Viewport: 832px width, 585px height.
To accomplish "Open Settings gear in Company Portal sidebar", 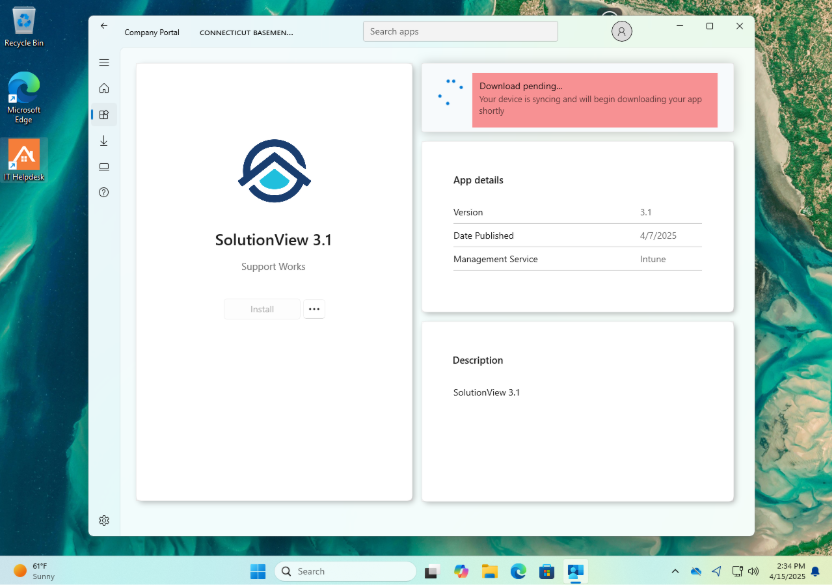I will (104, 520).
